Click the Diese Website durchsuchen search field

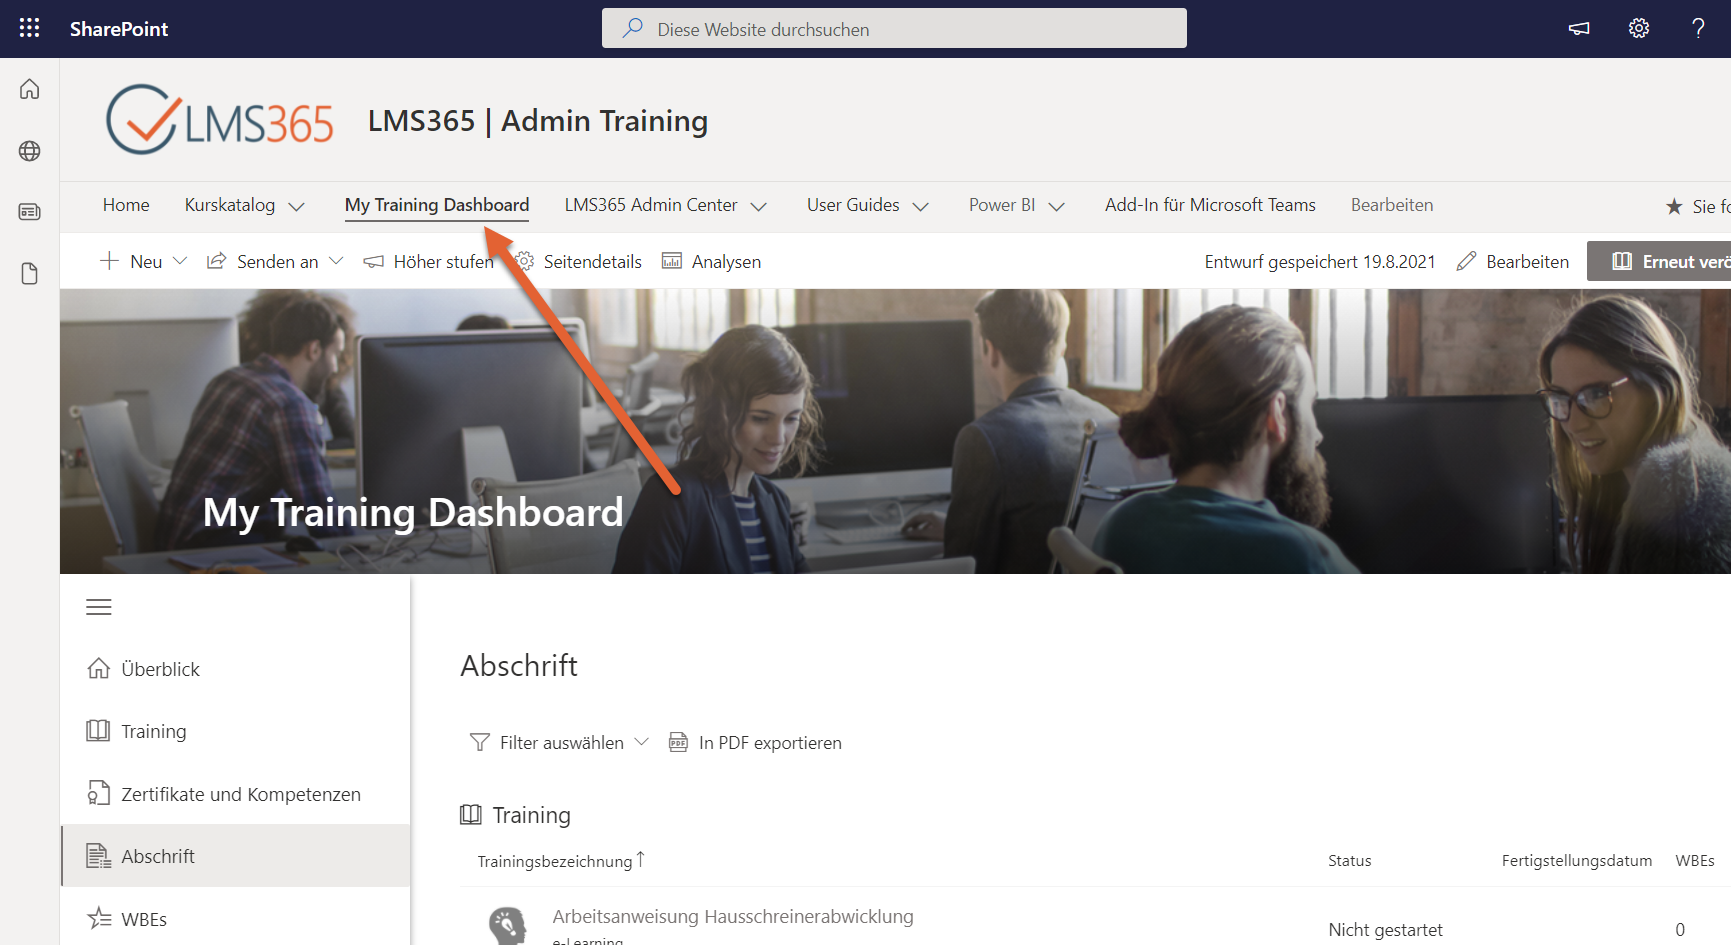coord(893,28)
